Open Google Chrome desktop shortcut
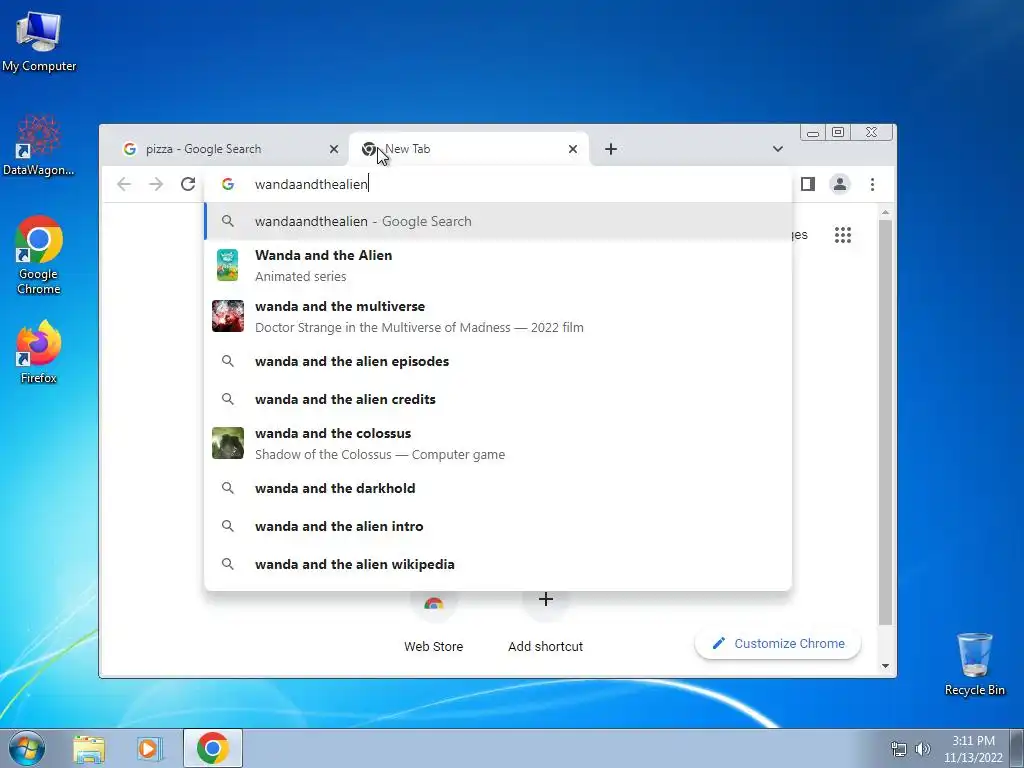This screenshot has height=768, width=1024. tap(39, 255)
